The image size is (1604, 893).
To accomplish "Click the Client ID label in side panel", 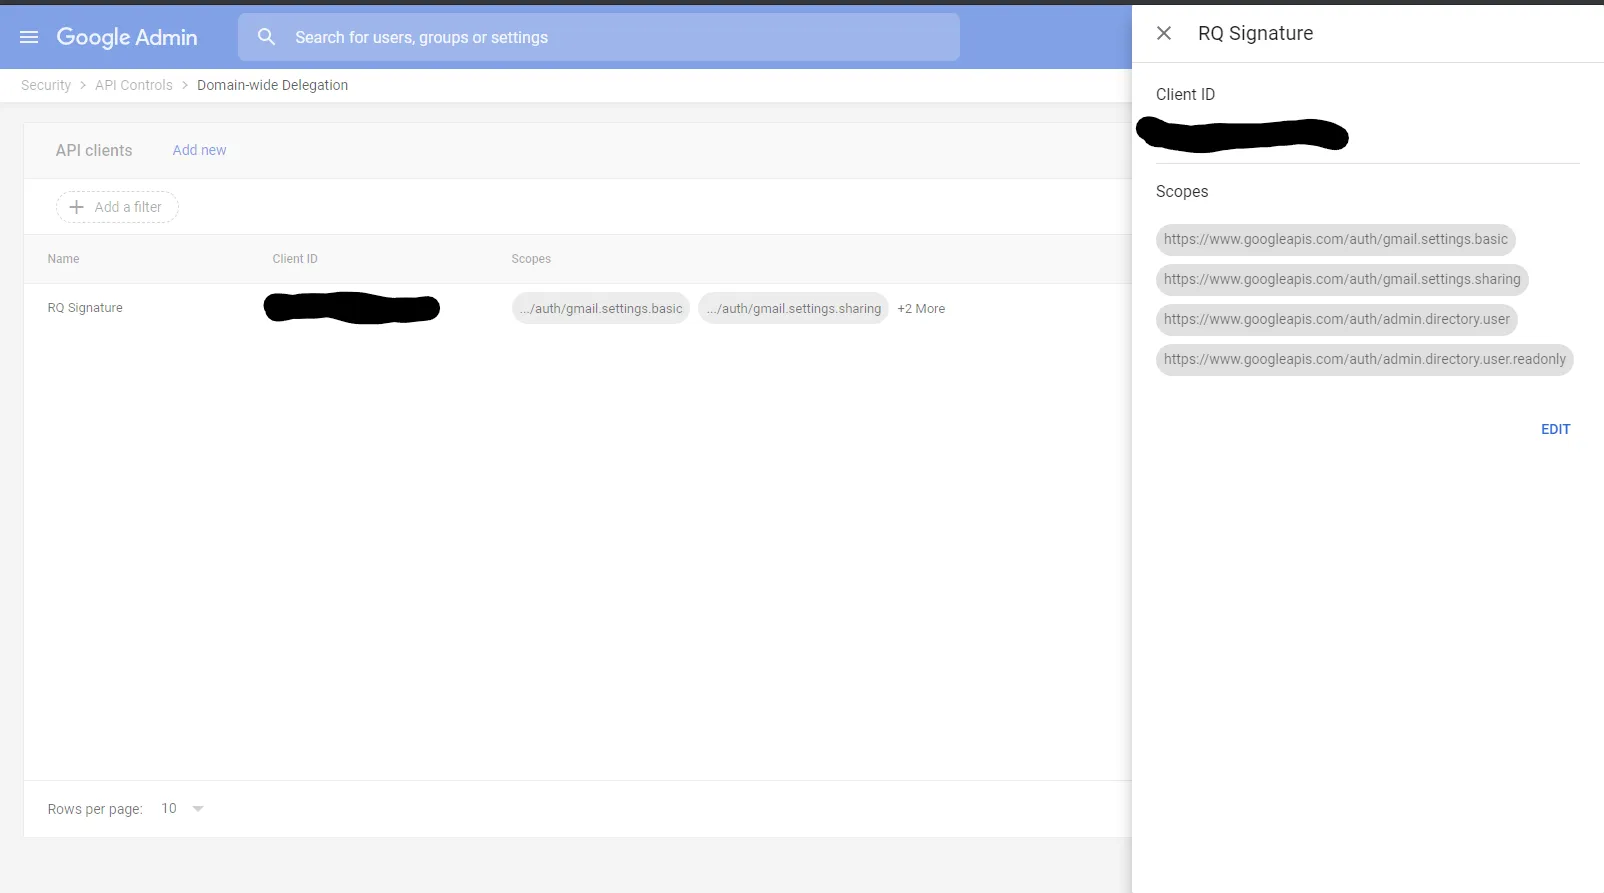I will tap(1185, 94).
